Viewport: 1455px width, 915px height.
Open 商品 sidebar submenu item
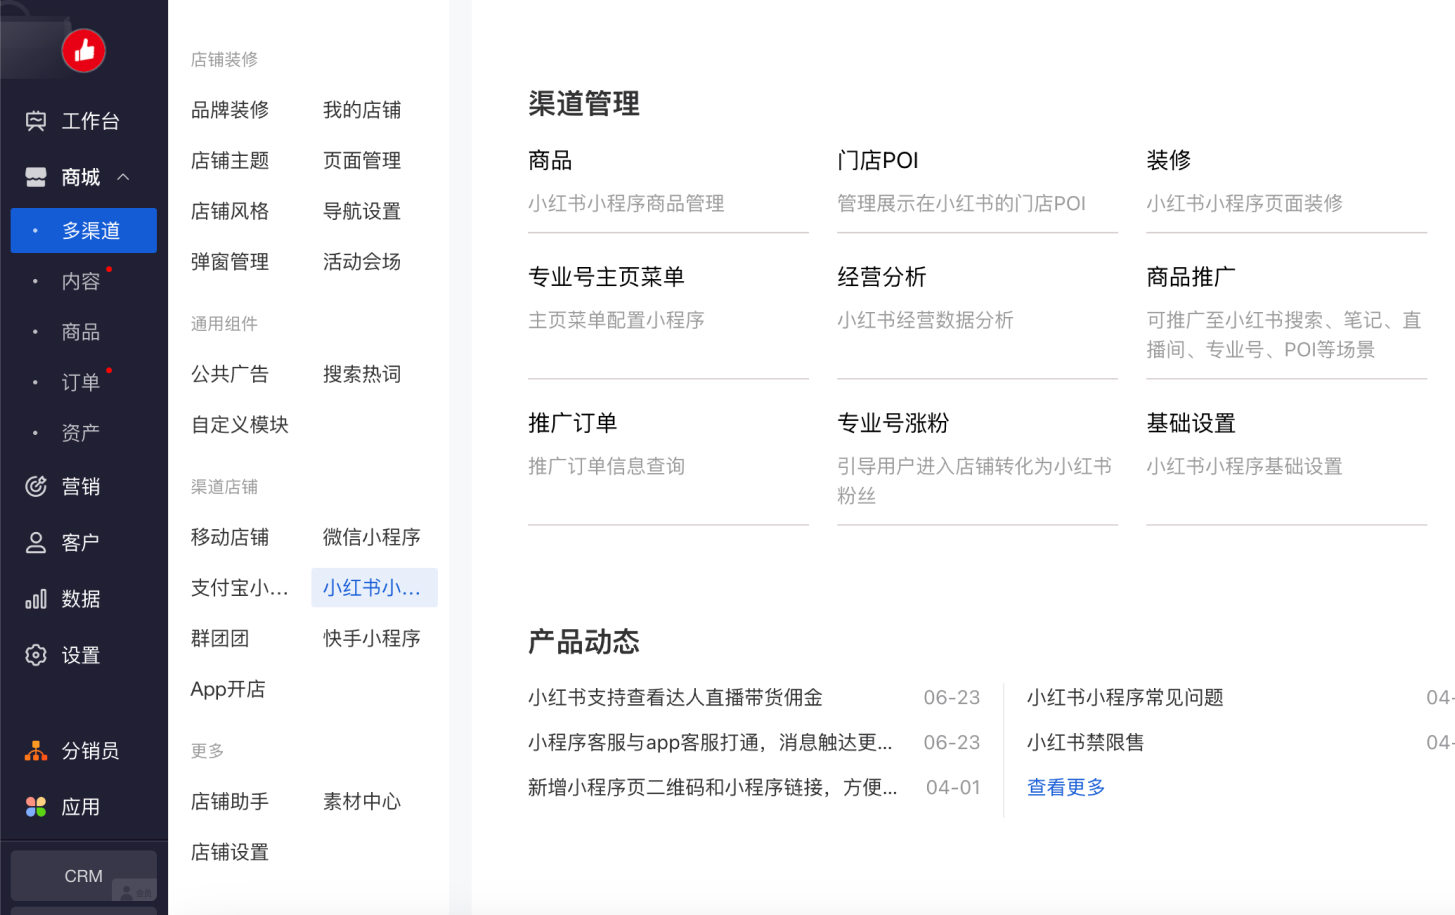(x=81, y=332)
